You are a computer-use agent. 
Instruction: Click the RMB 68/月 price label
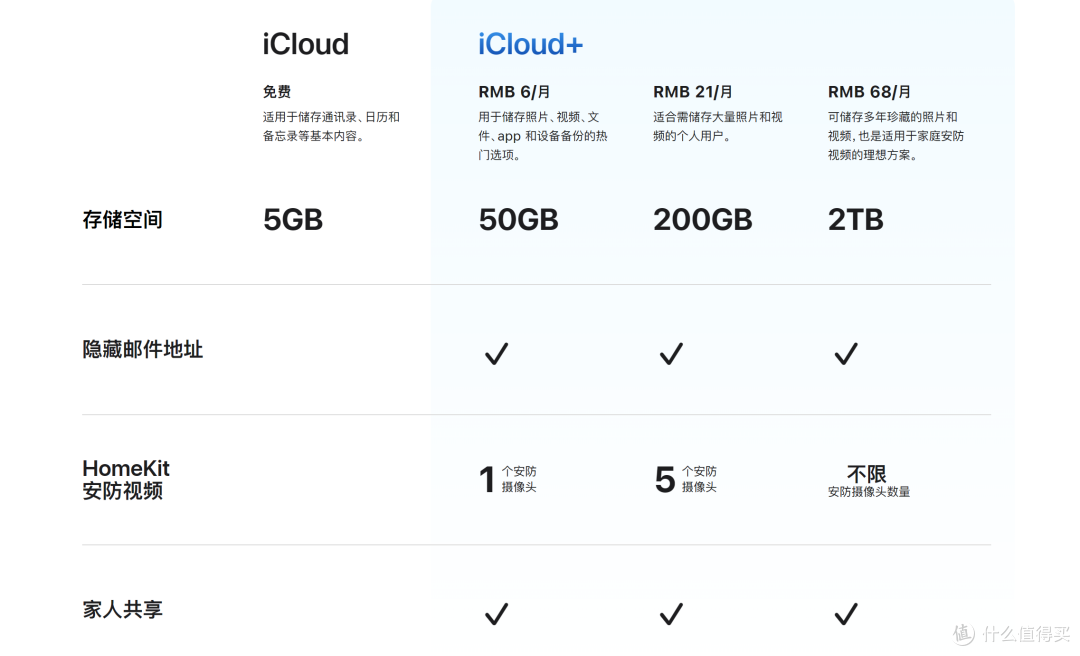coord(868,91)
